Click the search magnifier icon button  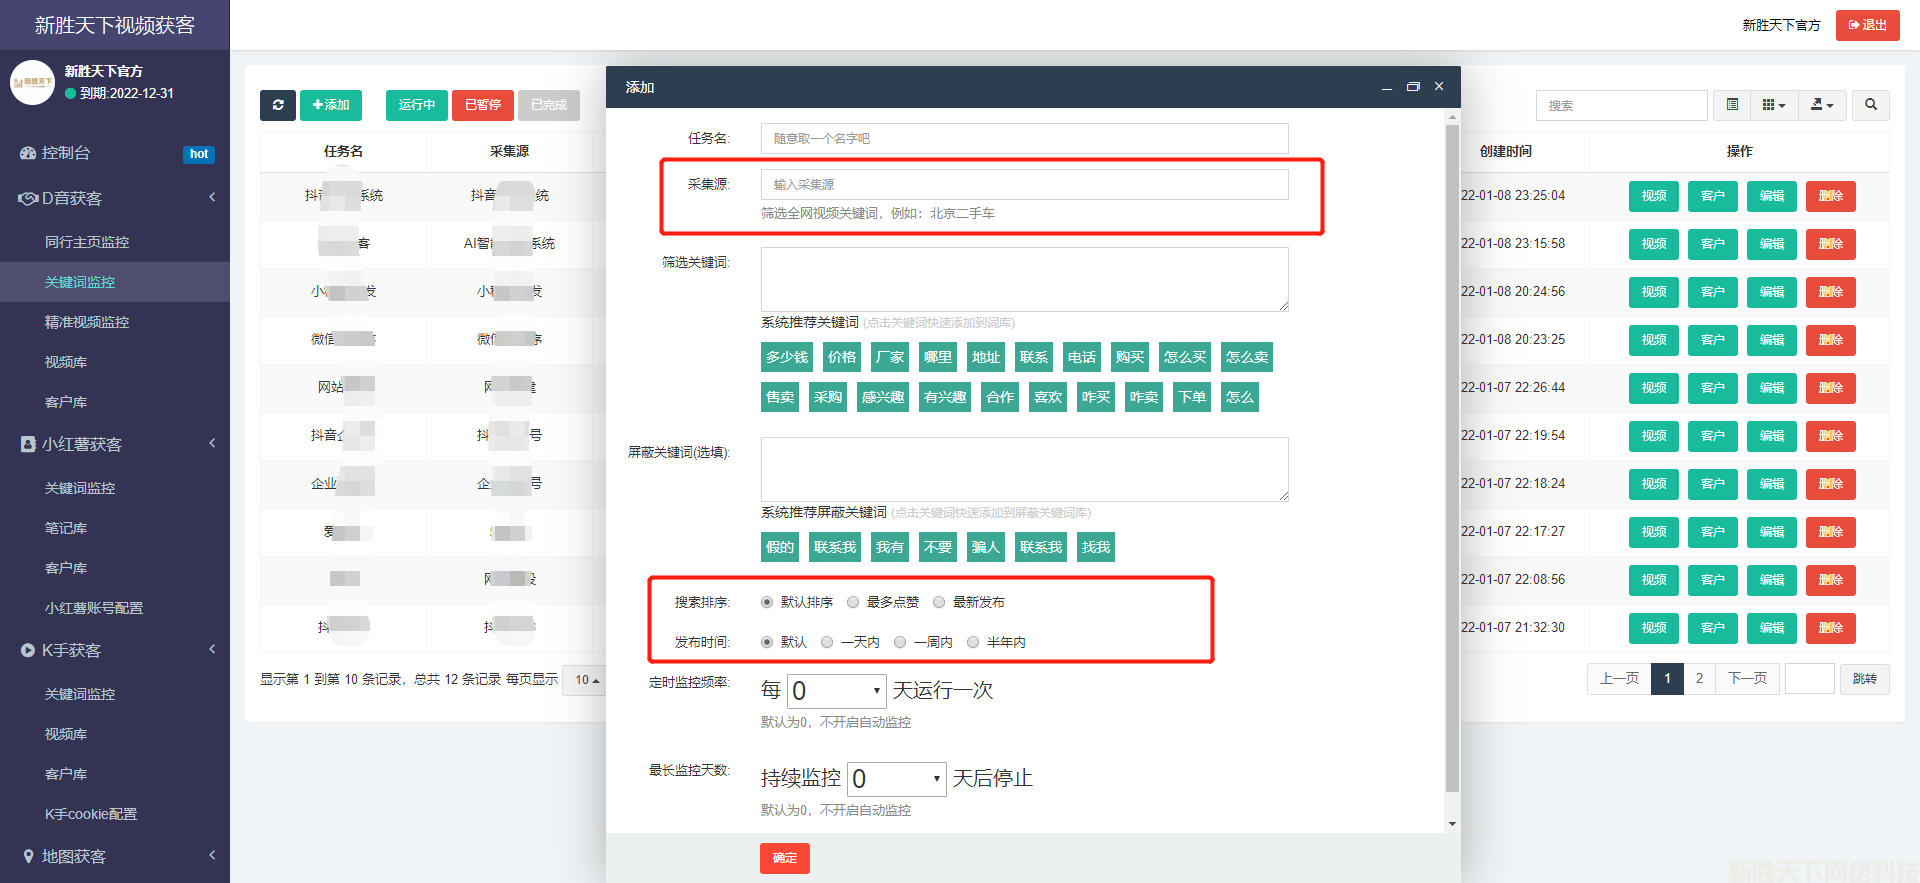1870,105
